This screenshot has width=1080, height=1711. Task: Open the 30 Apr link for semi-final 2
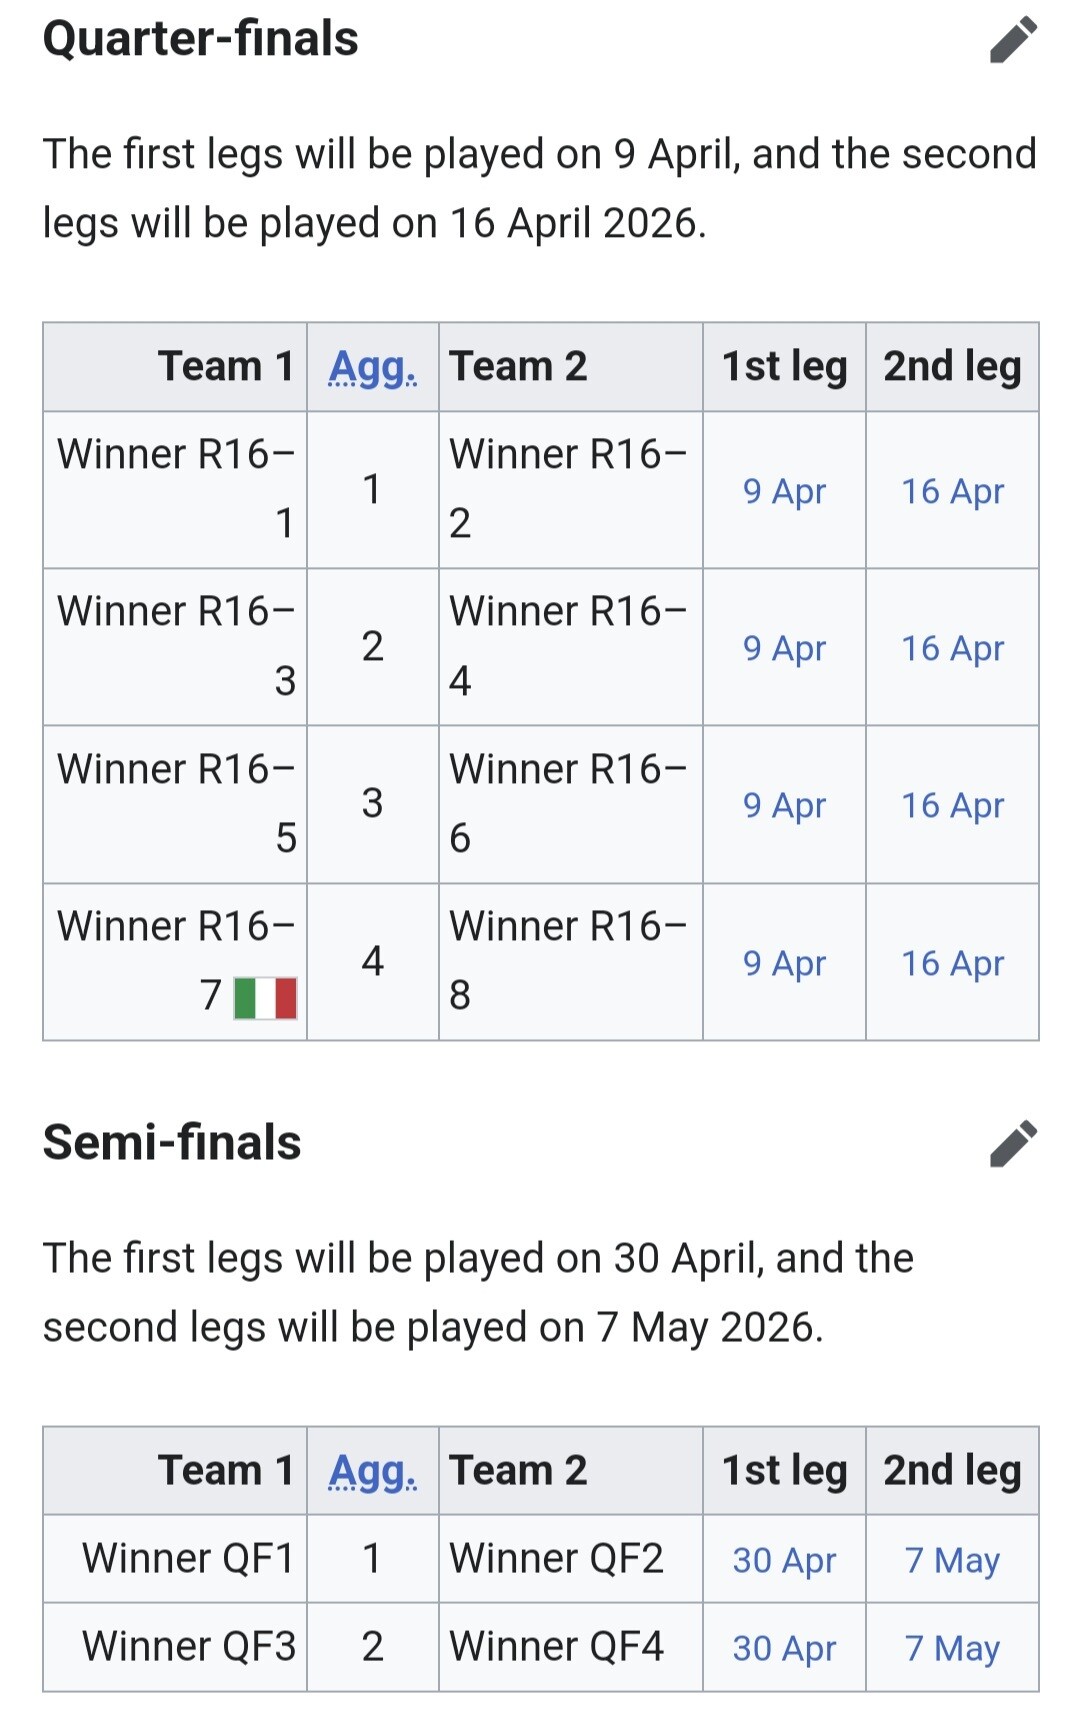click(x=784, y=1648)
